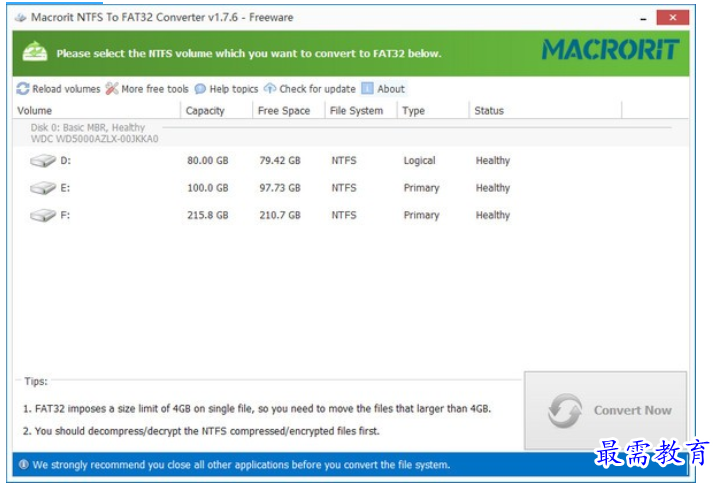Viewport: 718px width, 484px height.
Task: Select Check for update label
Action: 317,89
